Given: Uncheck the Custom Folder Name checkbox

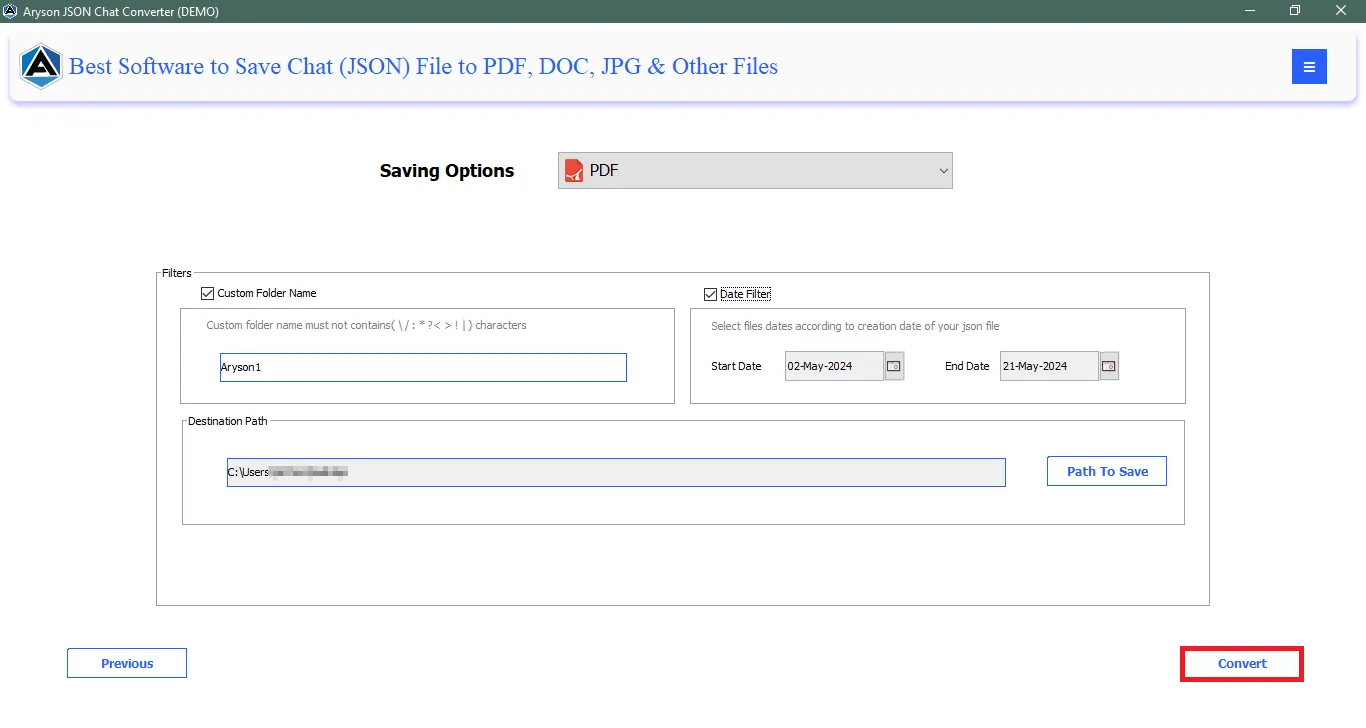Looking at the screenshot, I should [208, 294].
